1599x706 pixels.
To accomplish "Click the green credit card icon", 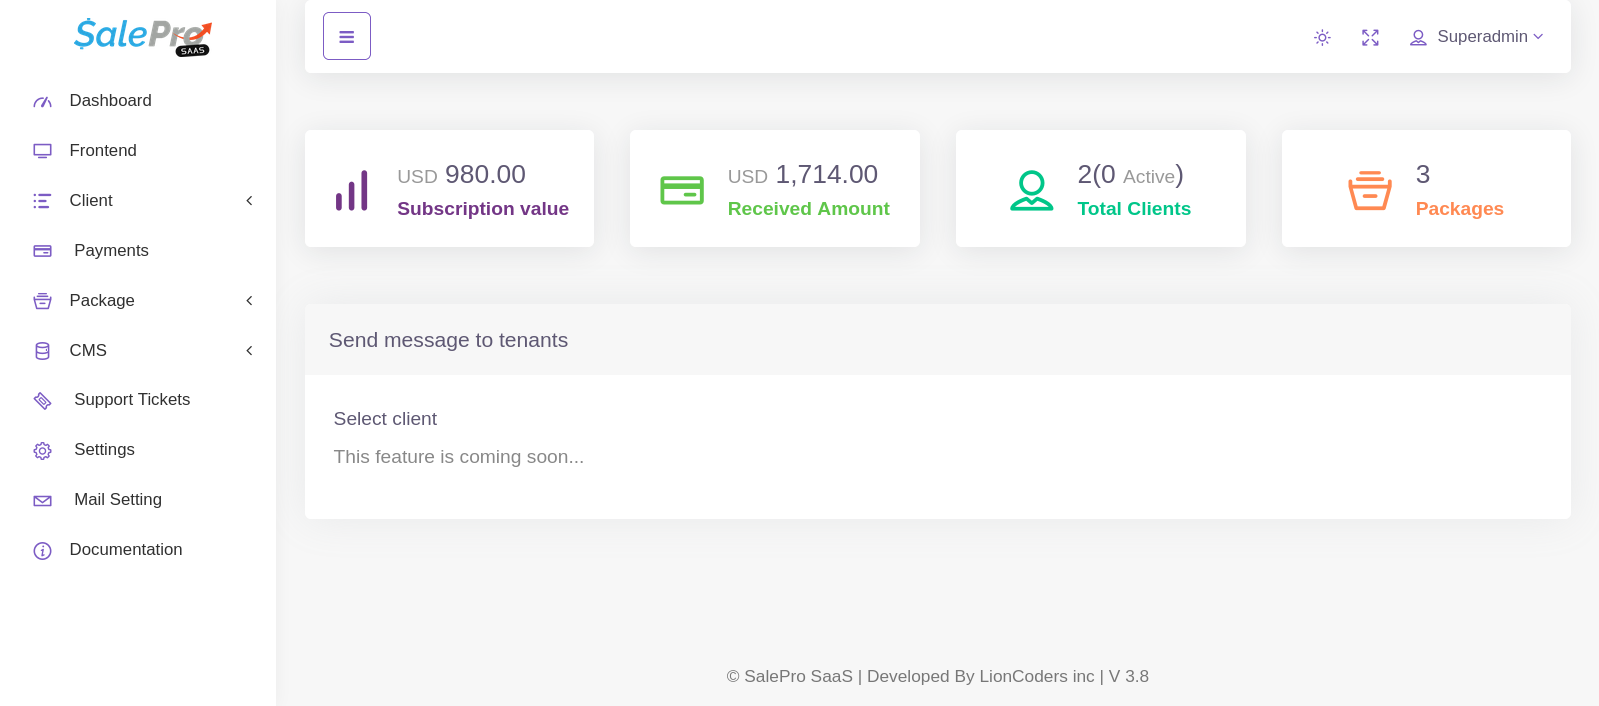I will pos(682,190).
